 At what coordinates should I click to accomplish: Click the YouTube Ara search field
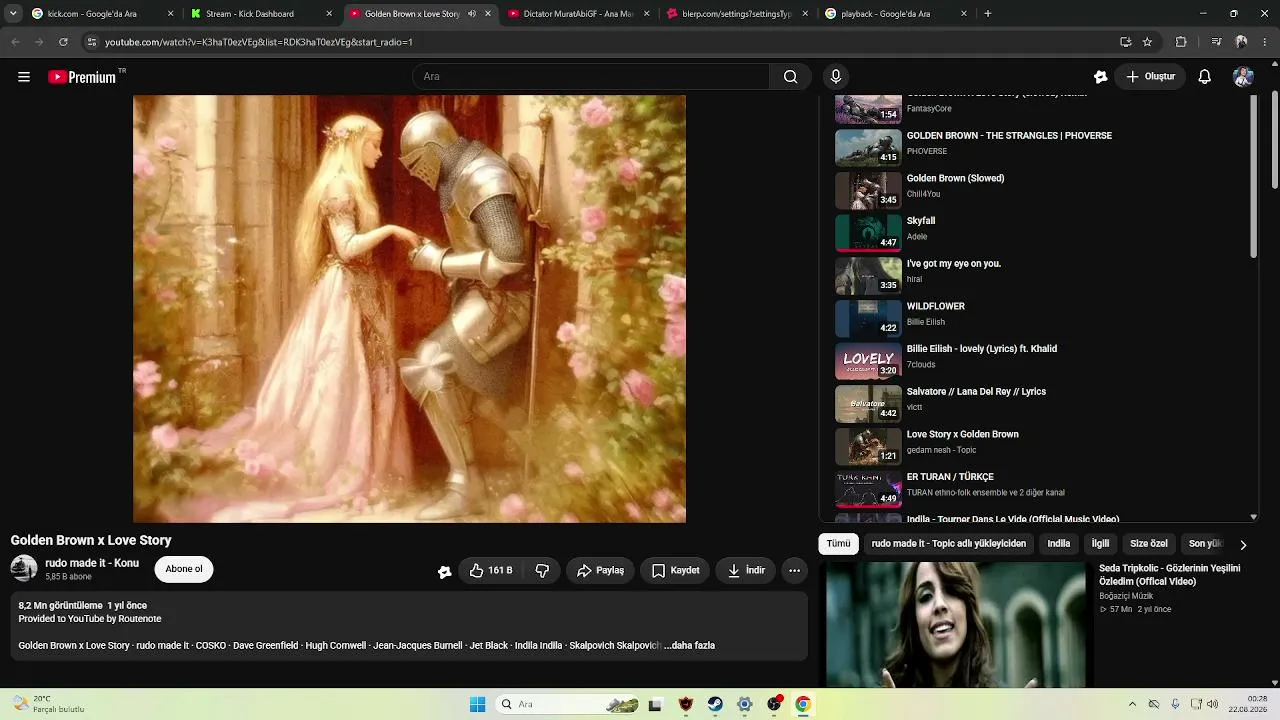point(591,77)
